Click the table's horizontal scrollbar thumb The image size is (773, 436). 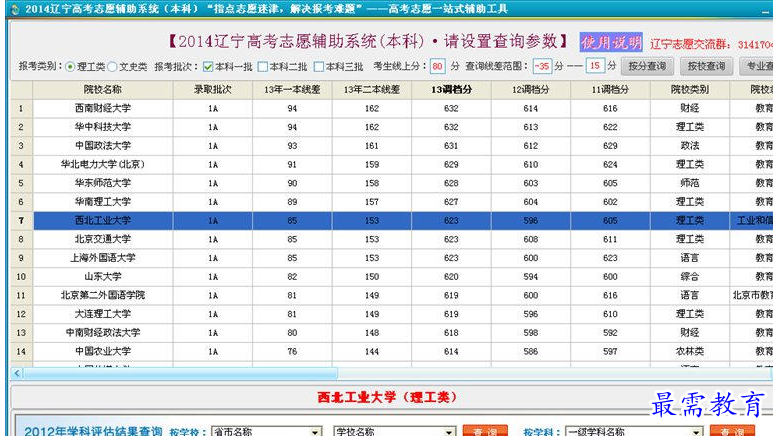click(180, 373)
